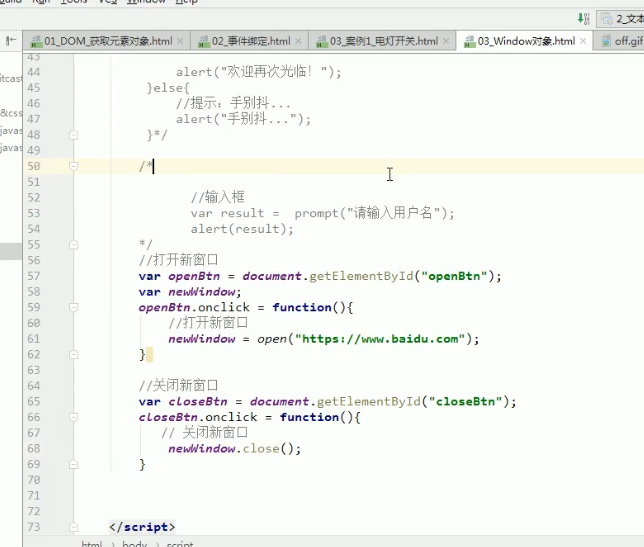Switch to the 02_事件绑定.html tab

click(x=250, y=41)
